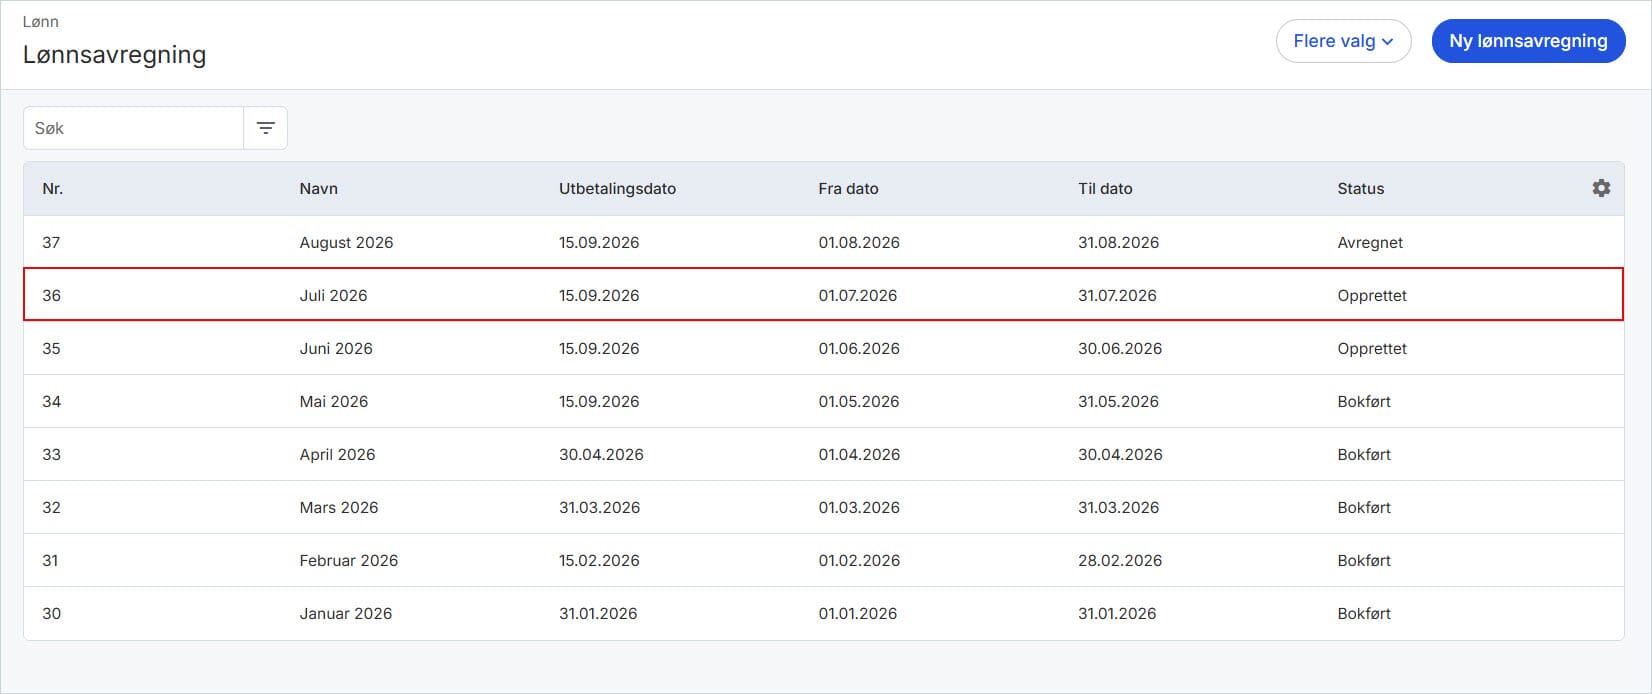
Task: Open the table settings gear icon
Action: (x=1601, y=188)
